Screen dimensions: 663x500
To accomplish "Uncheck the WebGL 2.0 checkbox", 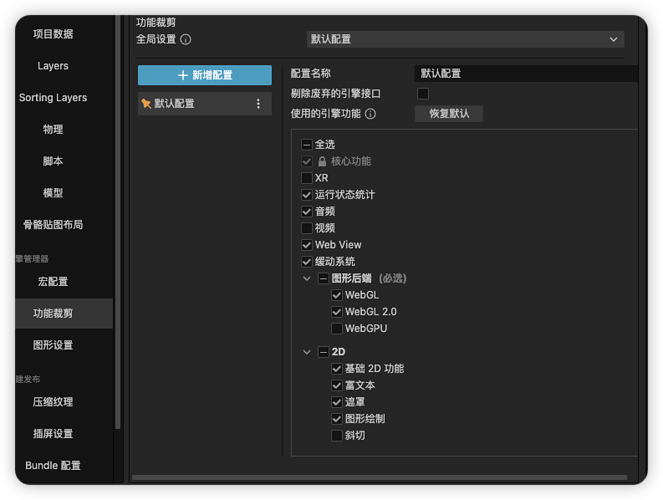I will (x=337, y=311).
